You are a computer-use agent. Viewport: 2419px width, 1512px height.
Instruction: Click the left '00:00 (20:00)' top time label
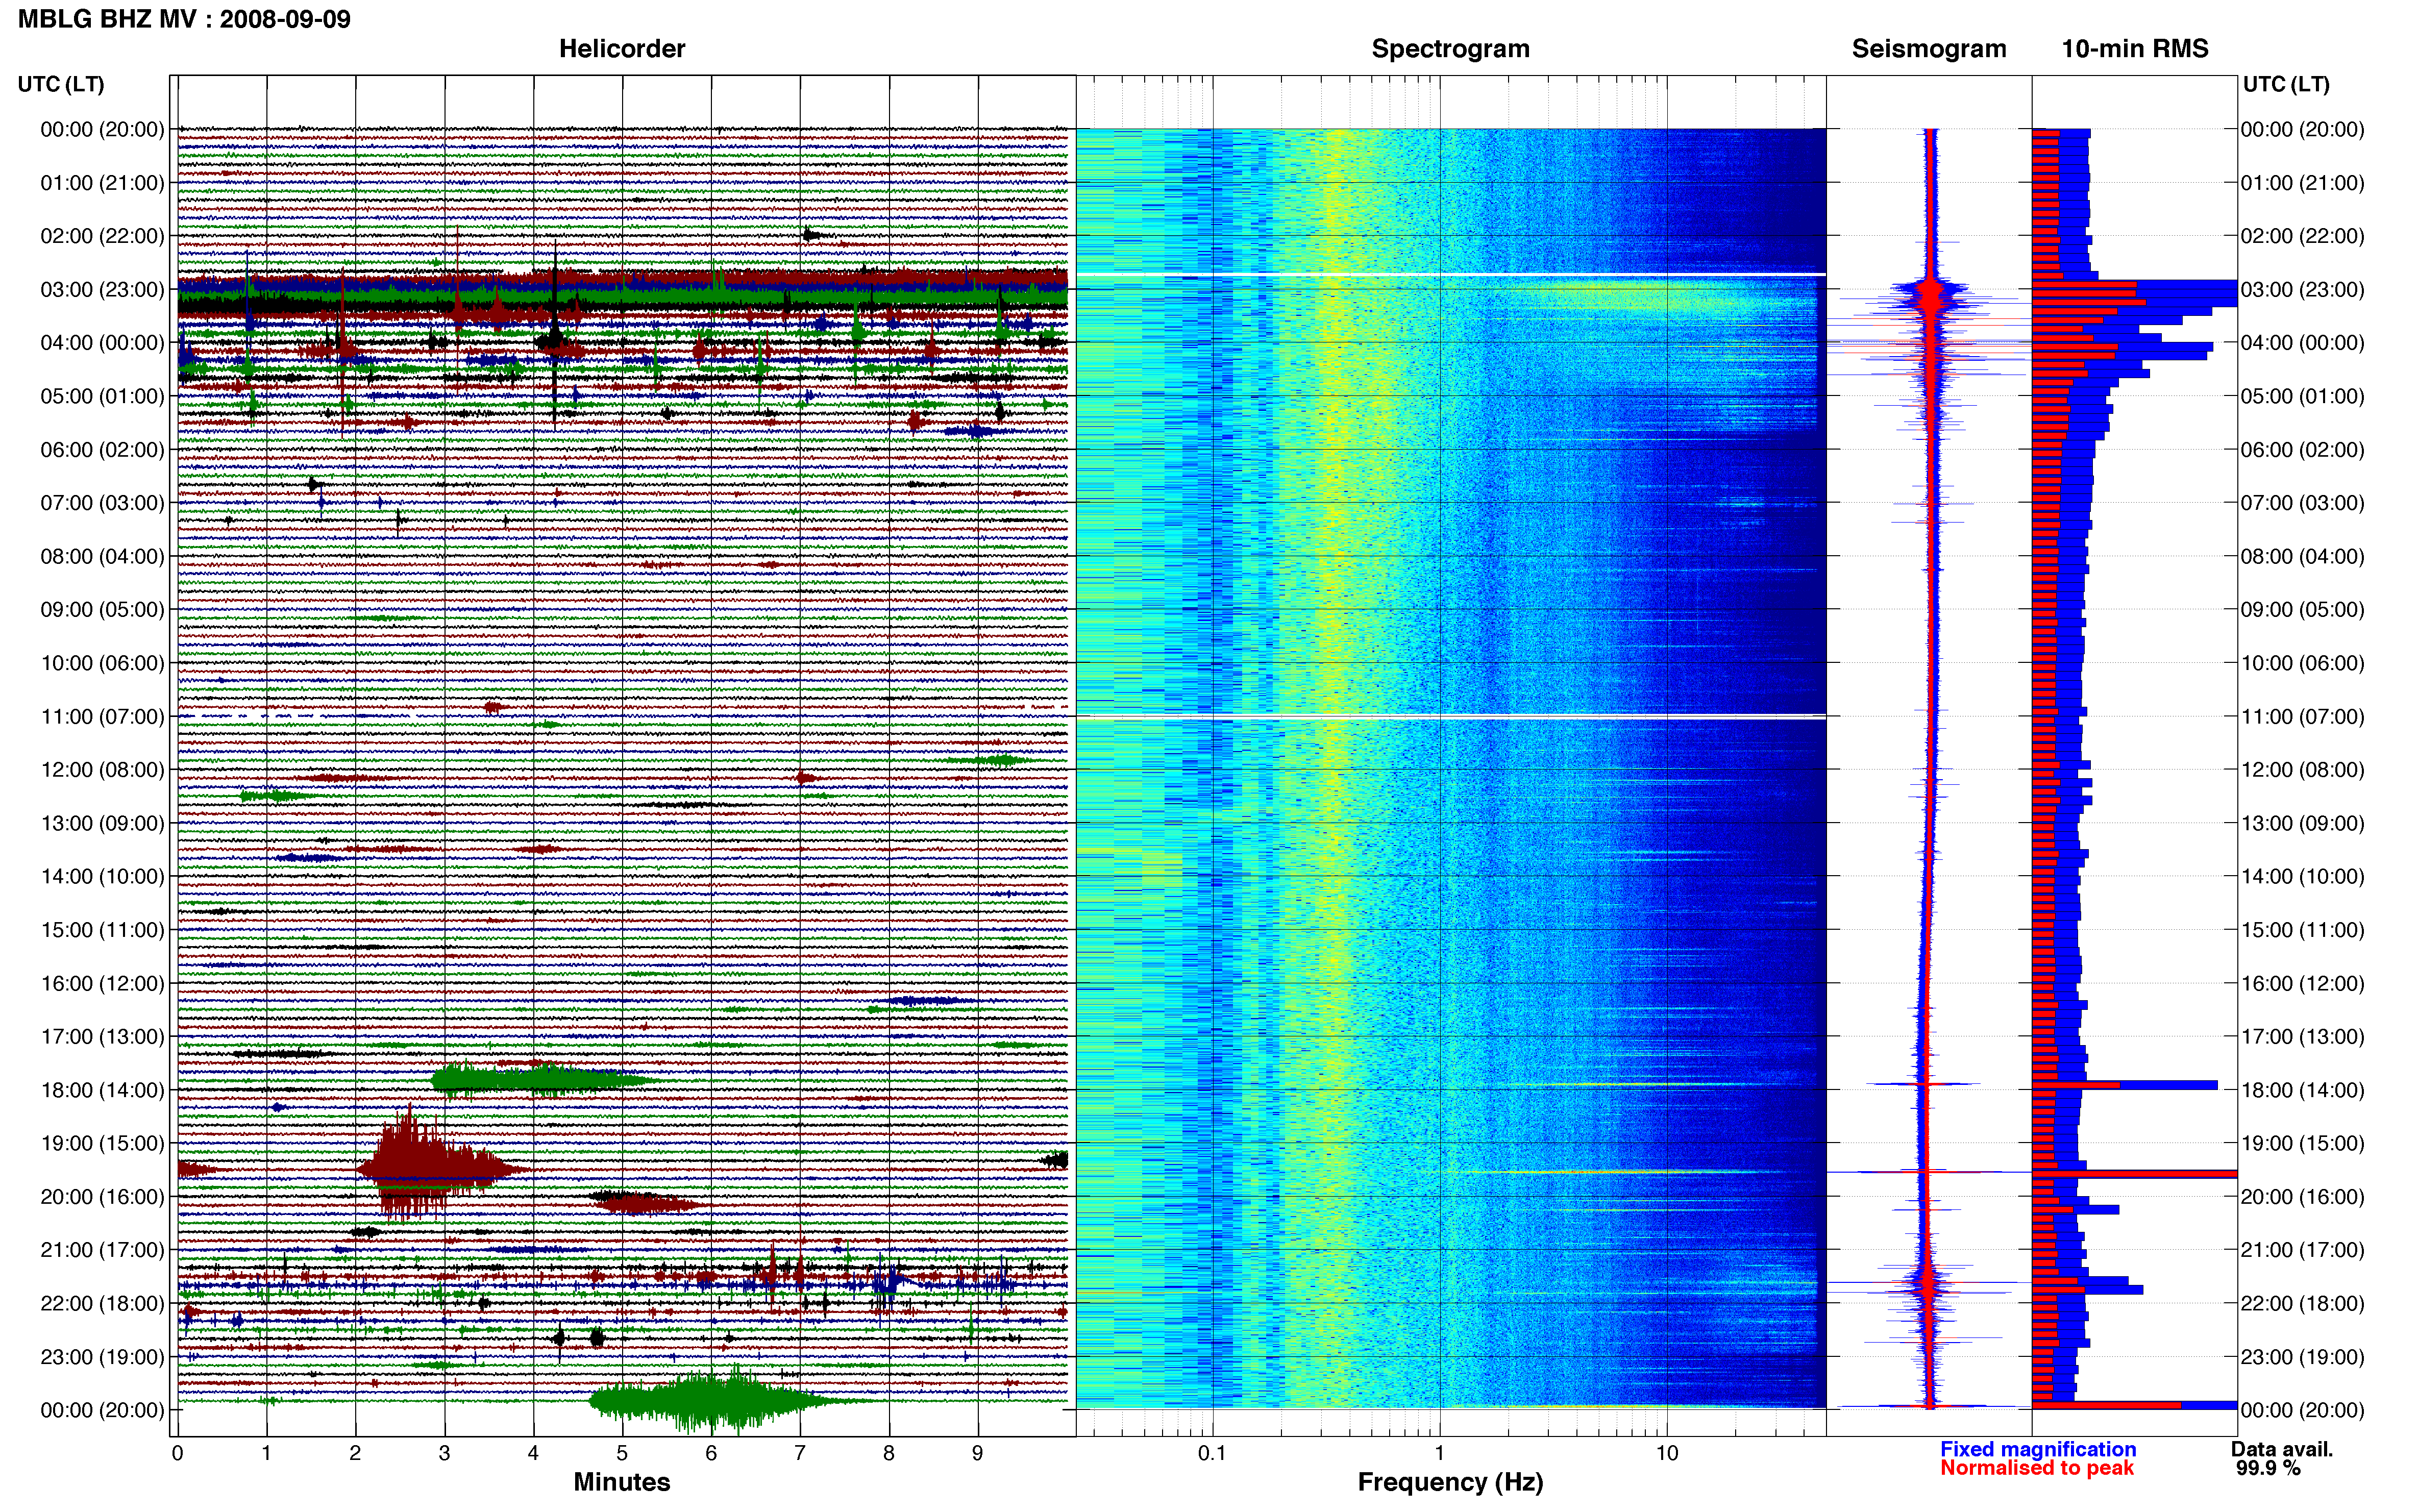coord(102,130)
